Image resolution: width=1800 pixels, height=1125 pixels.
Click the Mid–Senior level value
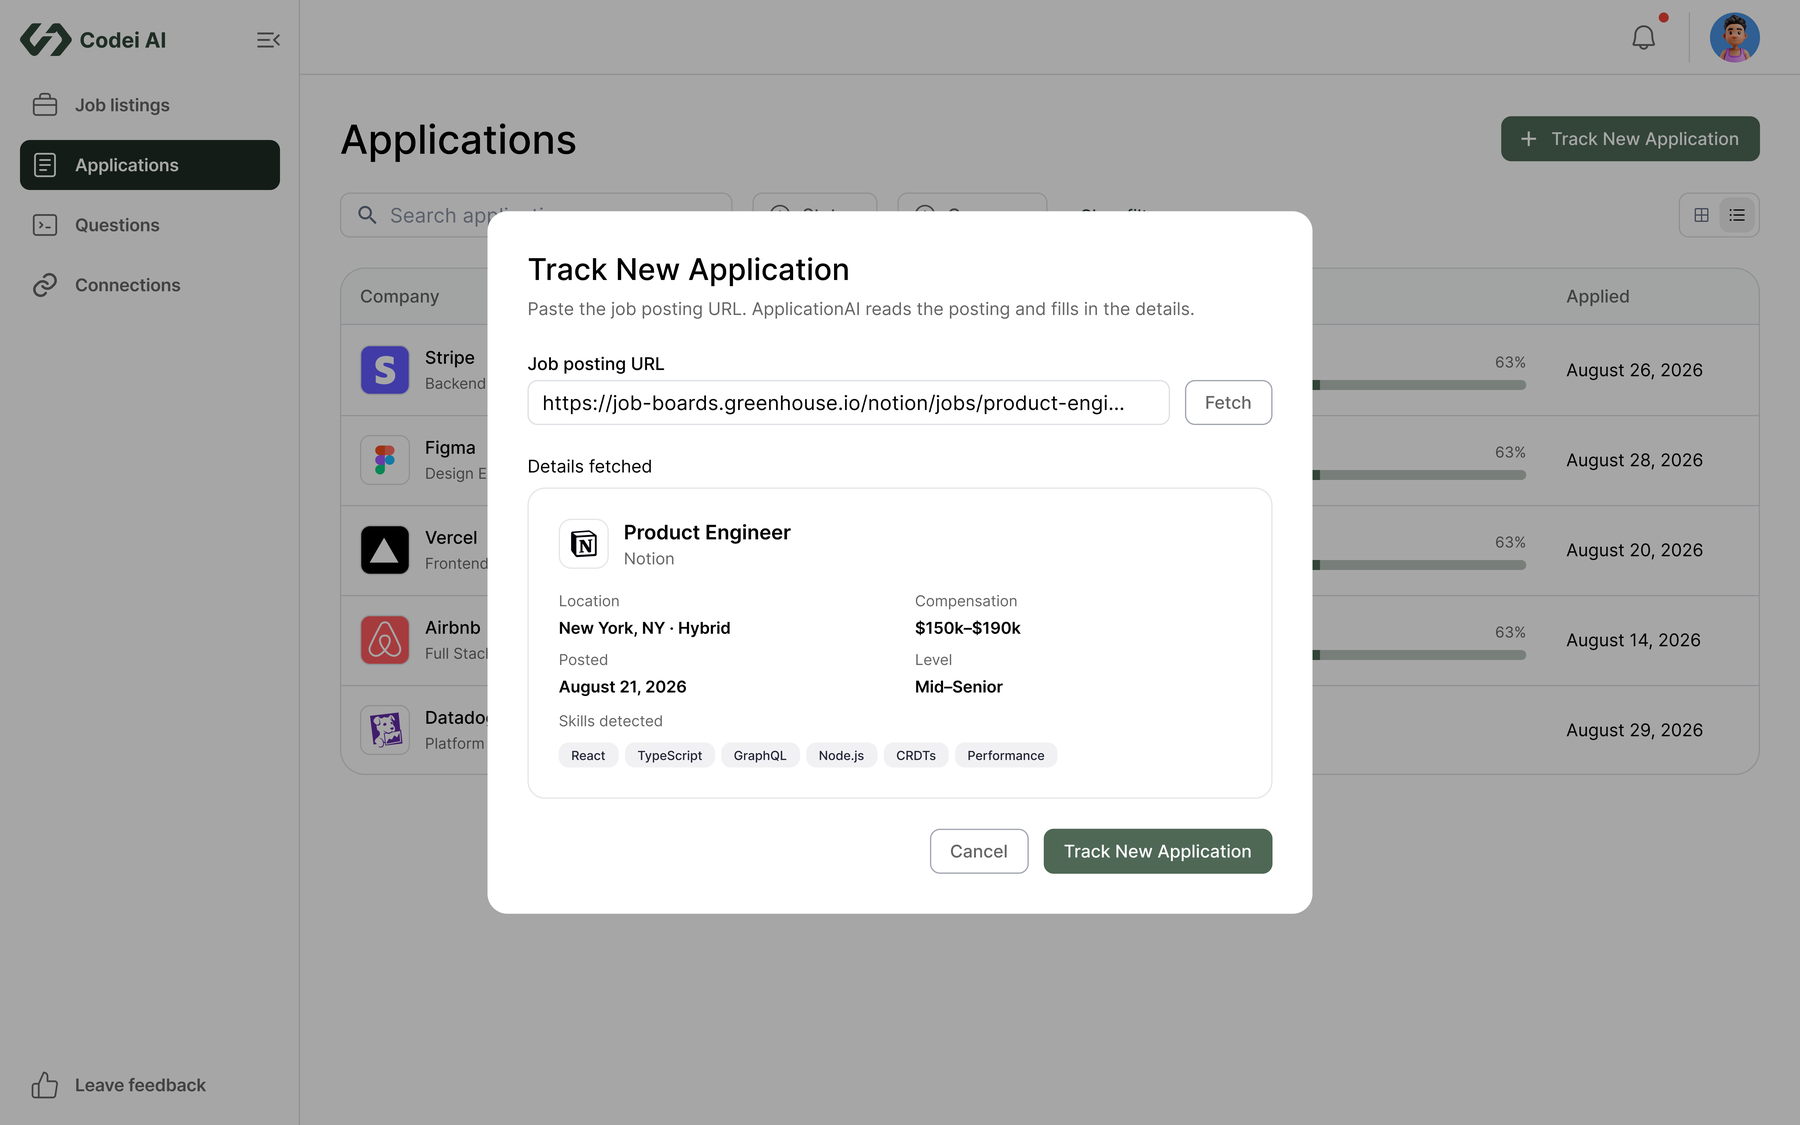[959, 687]
